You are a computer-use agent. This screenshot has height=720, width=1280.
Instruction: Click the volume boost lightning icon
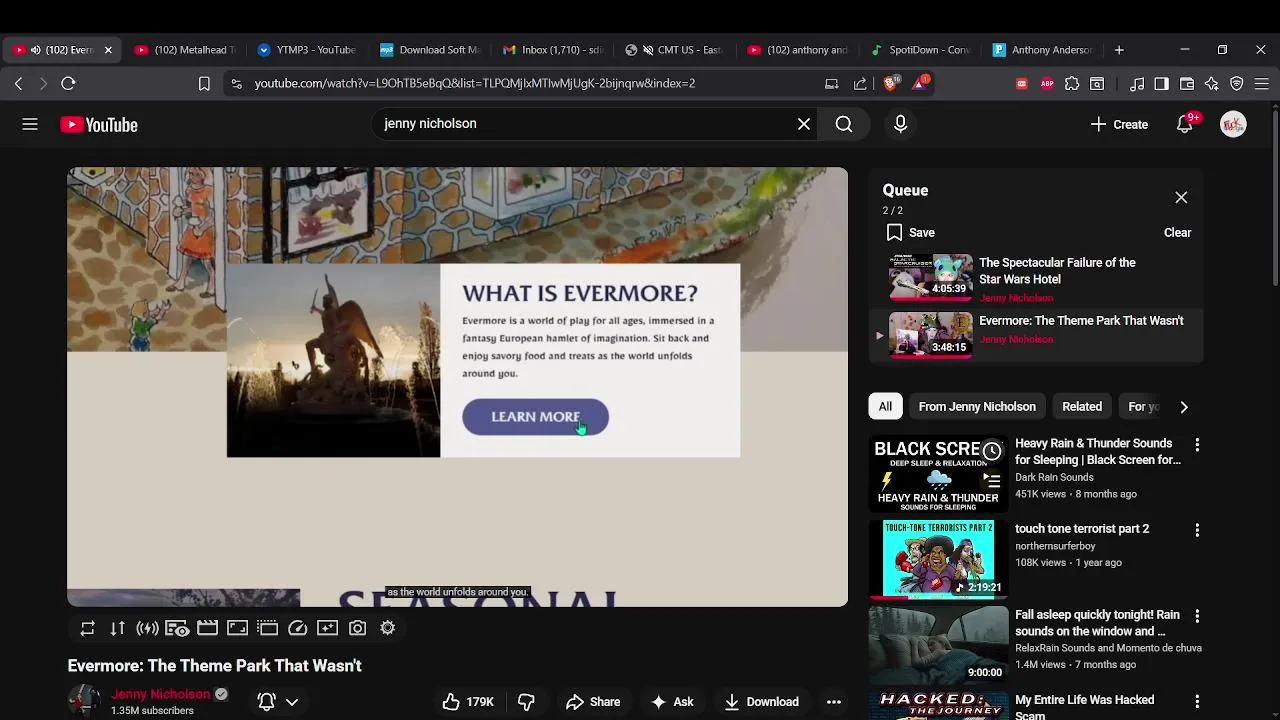click(x=147, y=628)
